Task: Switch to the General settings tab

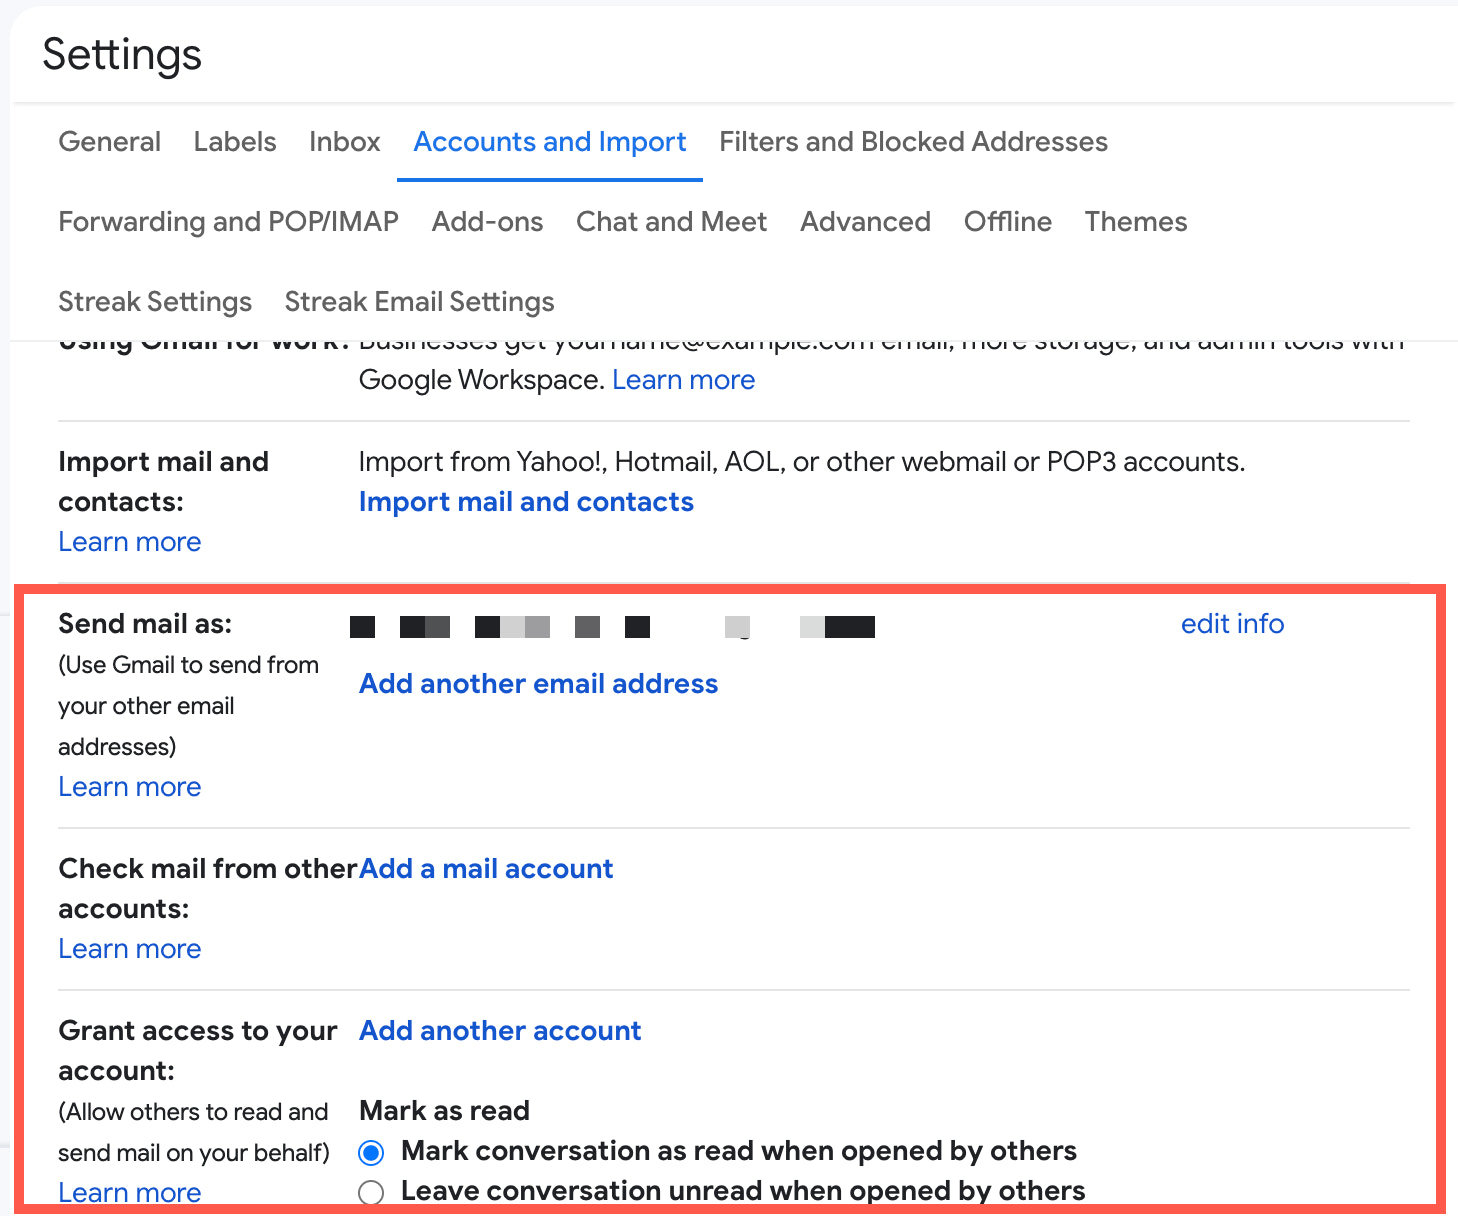Action: (x=109, y=142)
